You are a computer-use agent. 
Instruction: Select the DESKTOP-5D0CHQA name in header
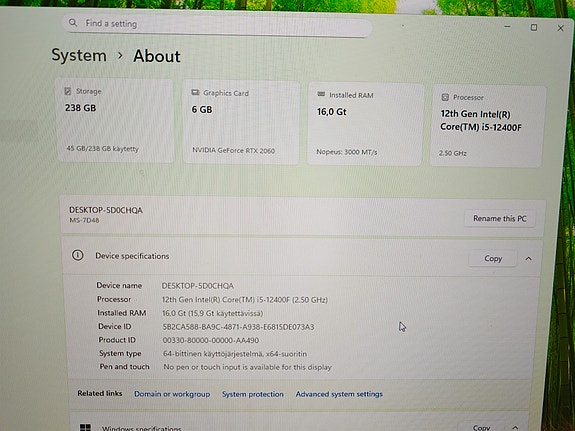(106, 210)
